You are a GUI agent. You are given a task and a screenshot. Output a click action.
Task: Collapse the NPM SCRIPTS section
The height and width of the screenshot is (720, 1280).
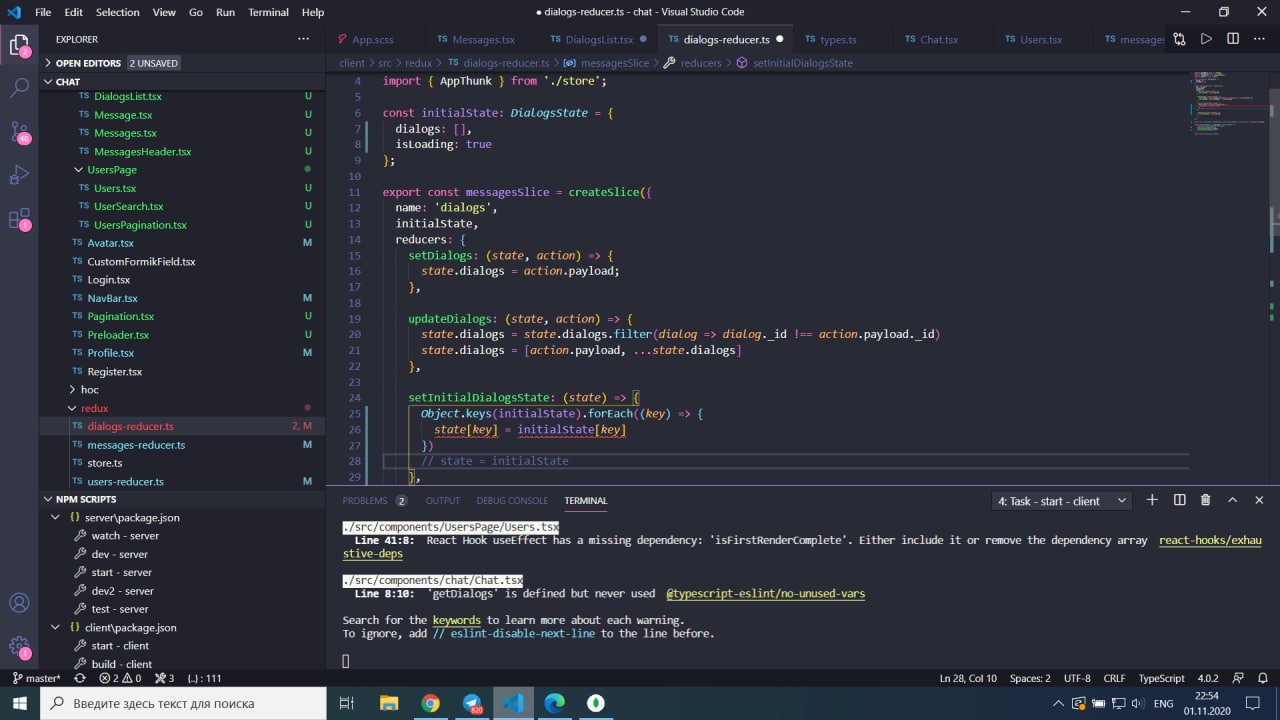(x=47, y=499)
